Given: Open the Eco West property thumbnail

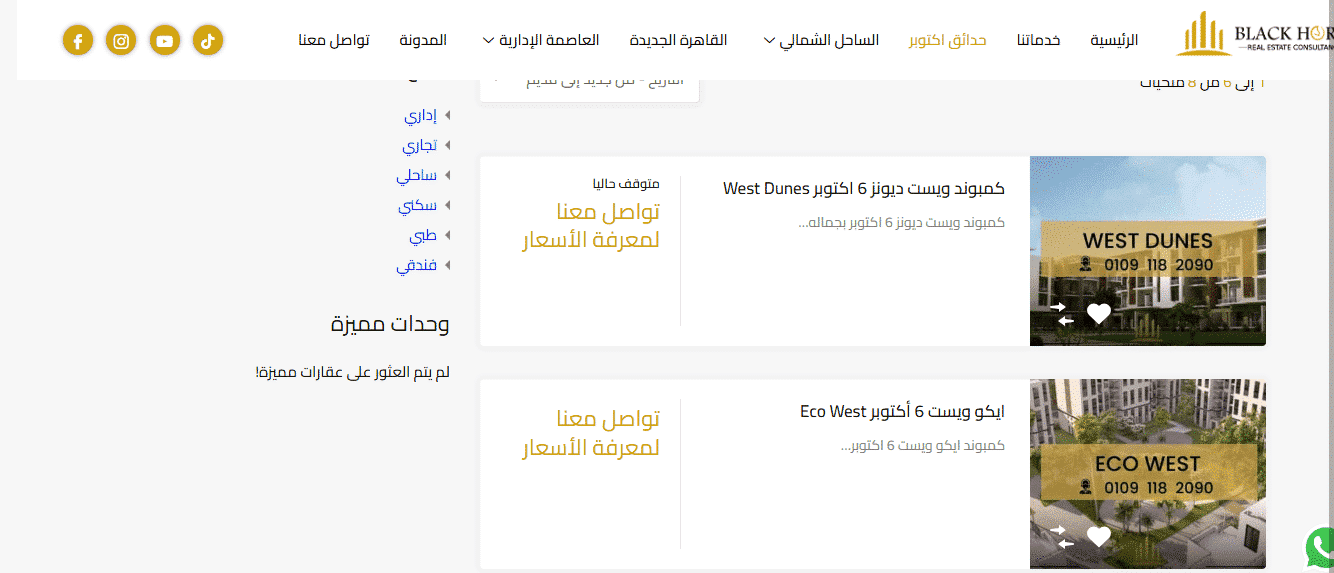Looking at the screenshot, I should coord(1148,474).
